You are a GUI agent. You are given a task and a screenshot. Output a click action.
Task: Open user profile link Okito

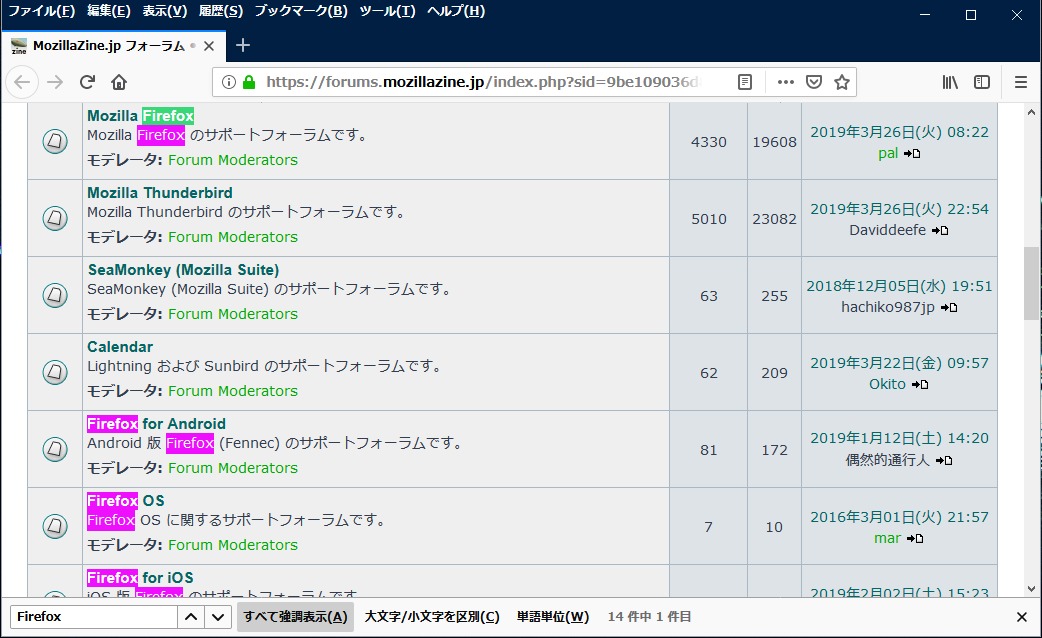click(887, 384)
